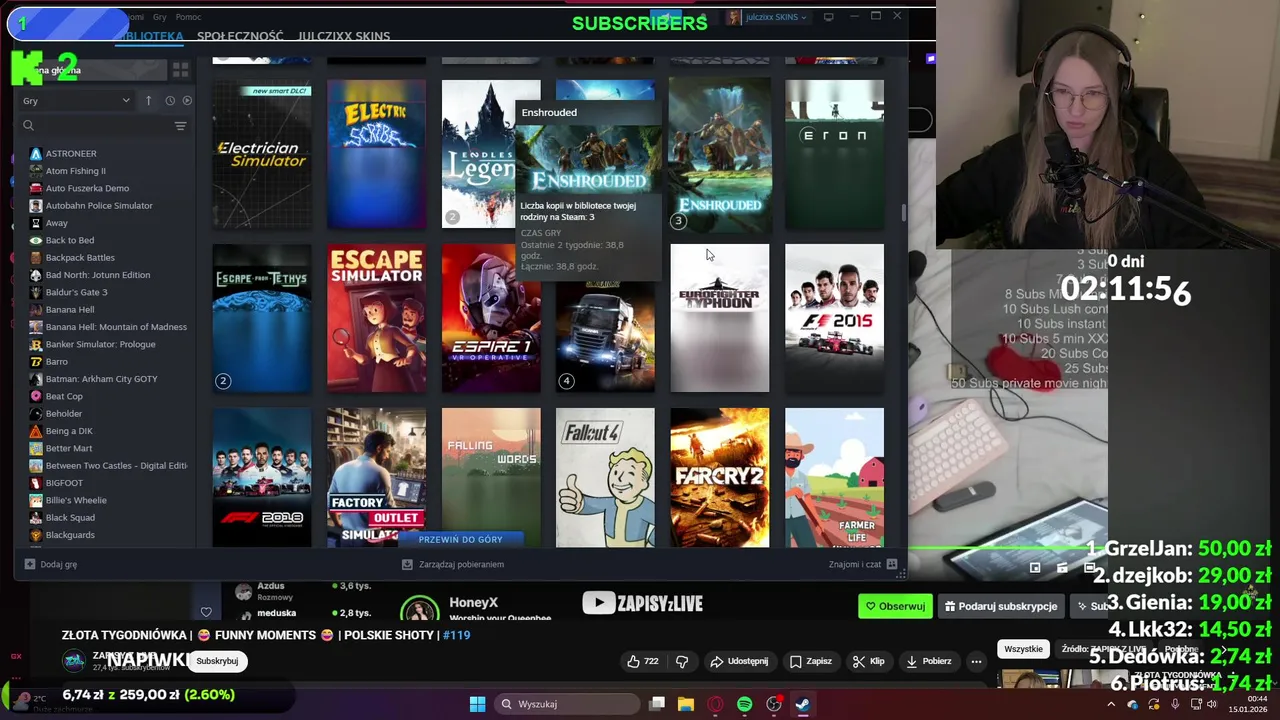1280x720 pixels.
Task: Open Opera GX from the taskbar
Action: [715, 704]
